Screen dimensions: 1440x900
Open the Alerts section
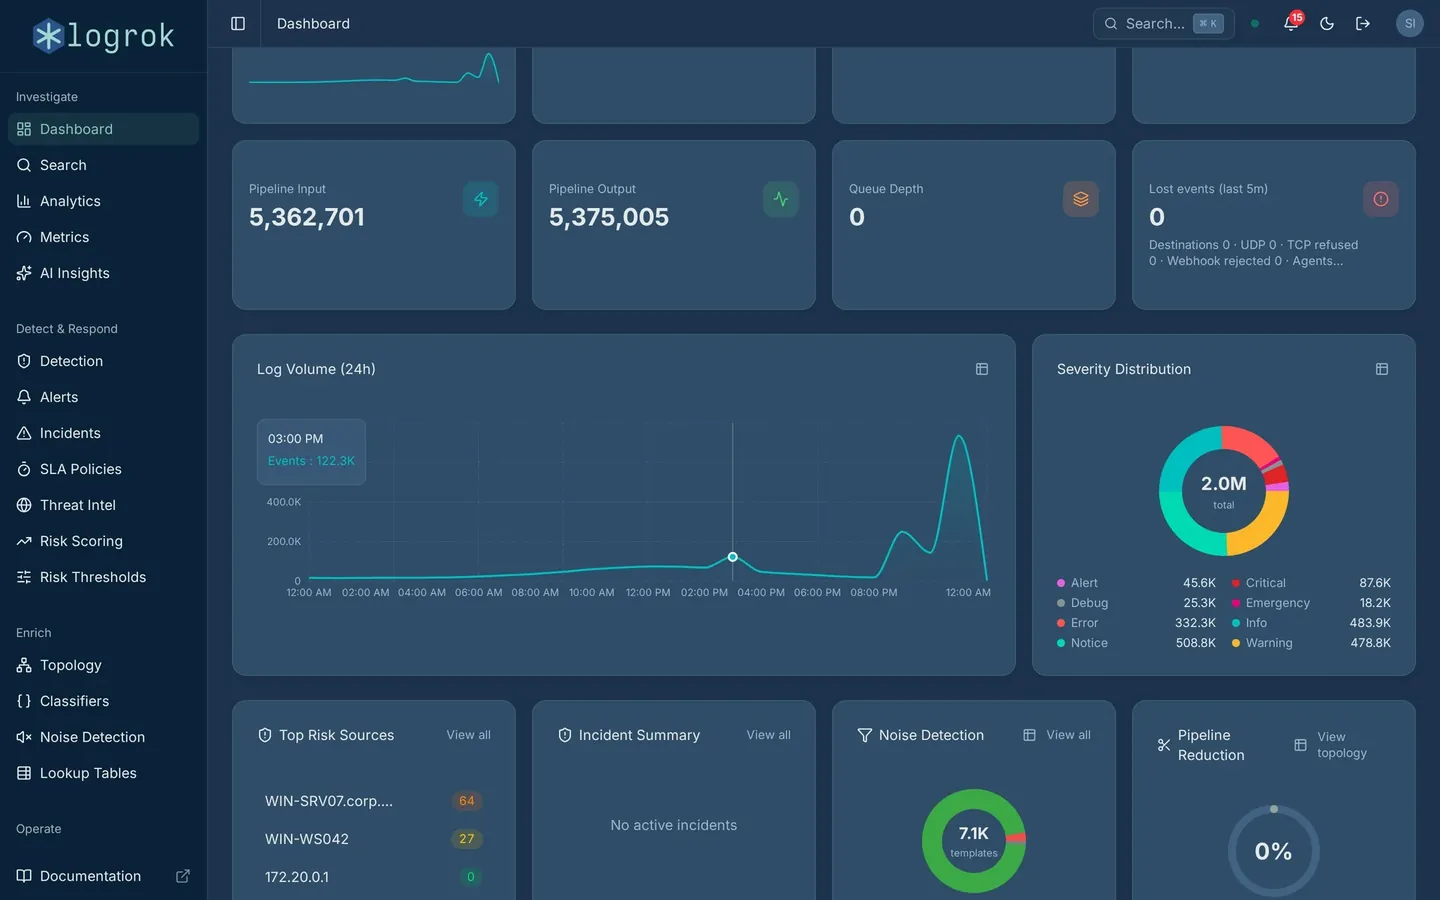104,397
